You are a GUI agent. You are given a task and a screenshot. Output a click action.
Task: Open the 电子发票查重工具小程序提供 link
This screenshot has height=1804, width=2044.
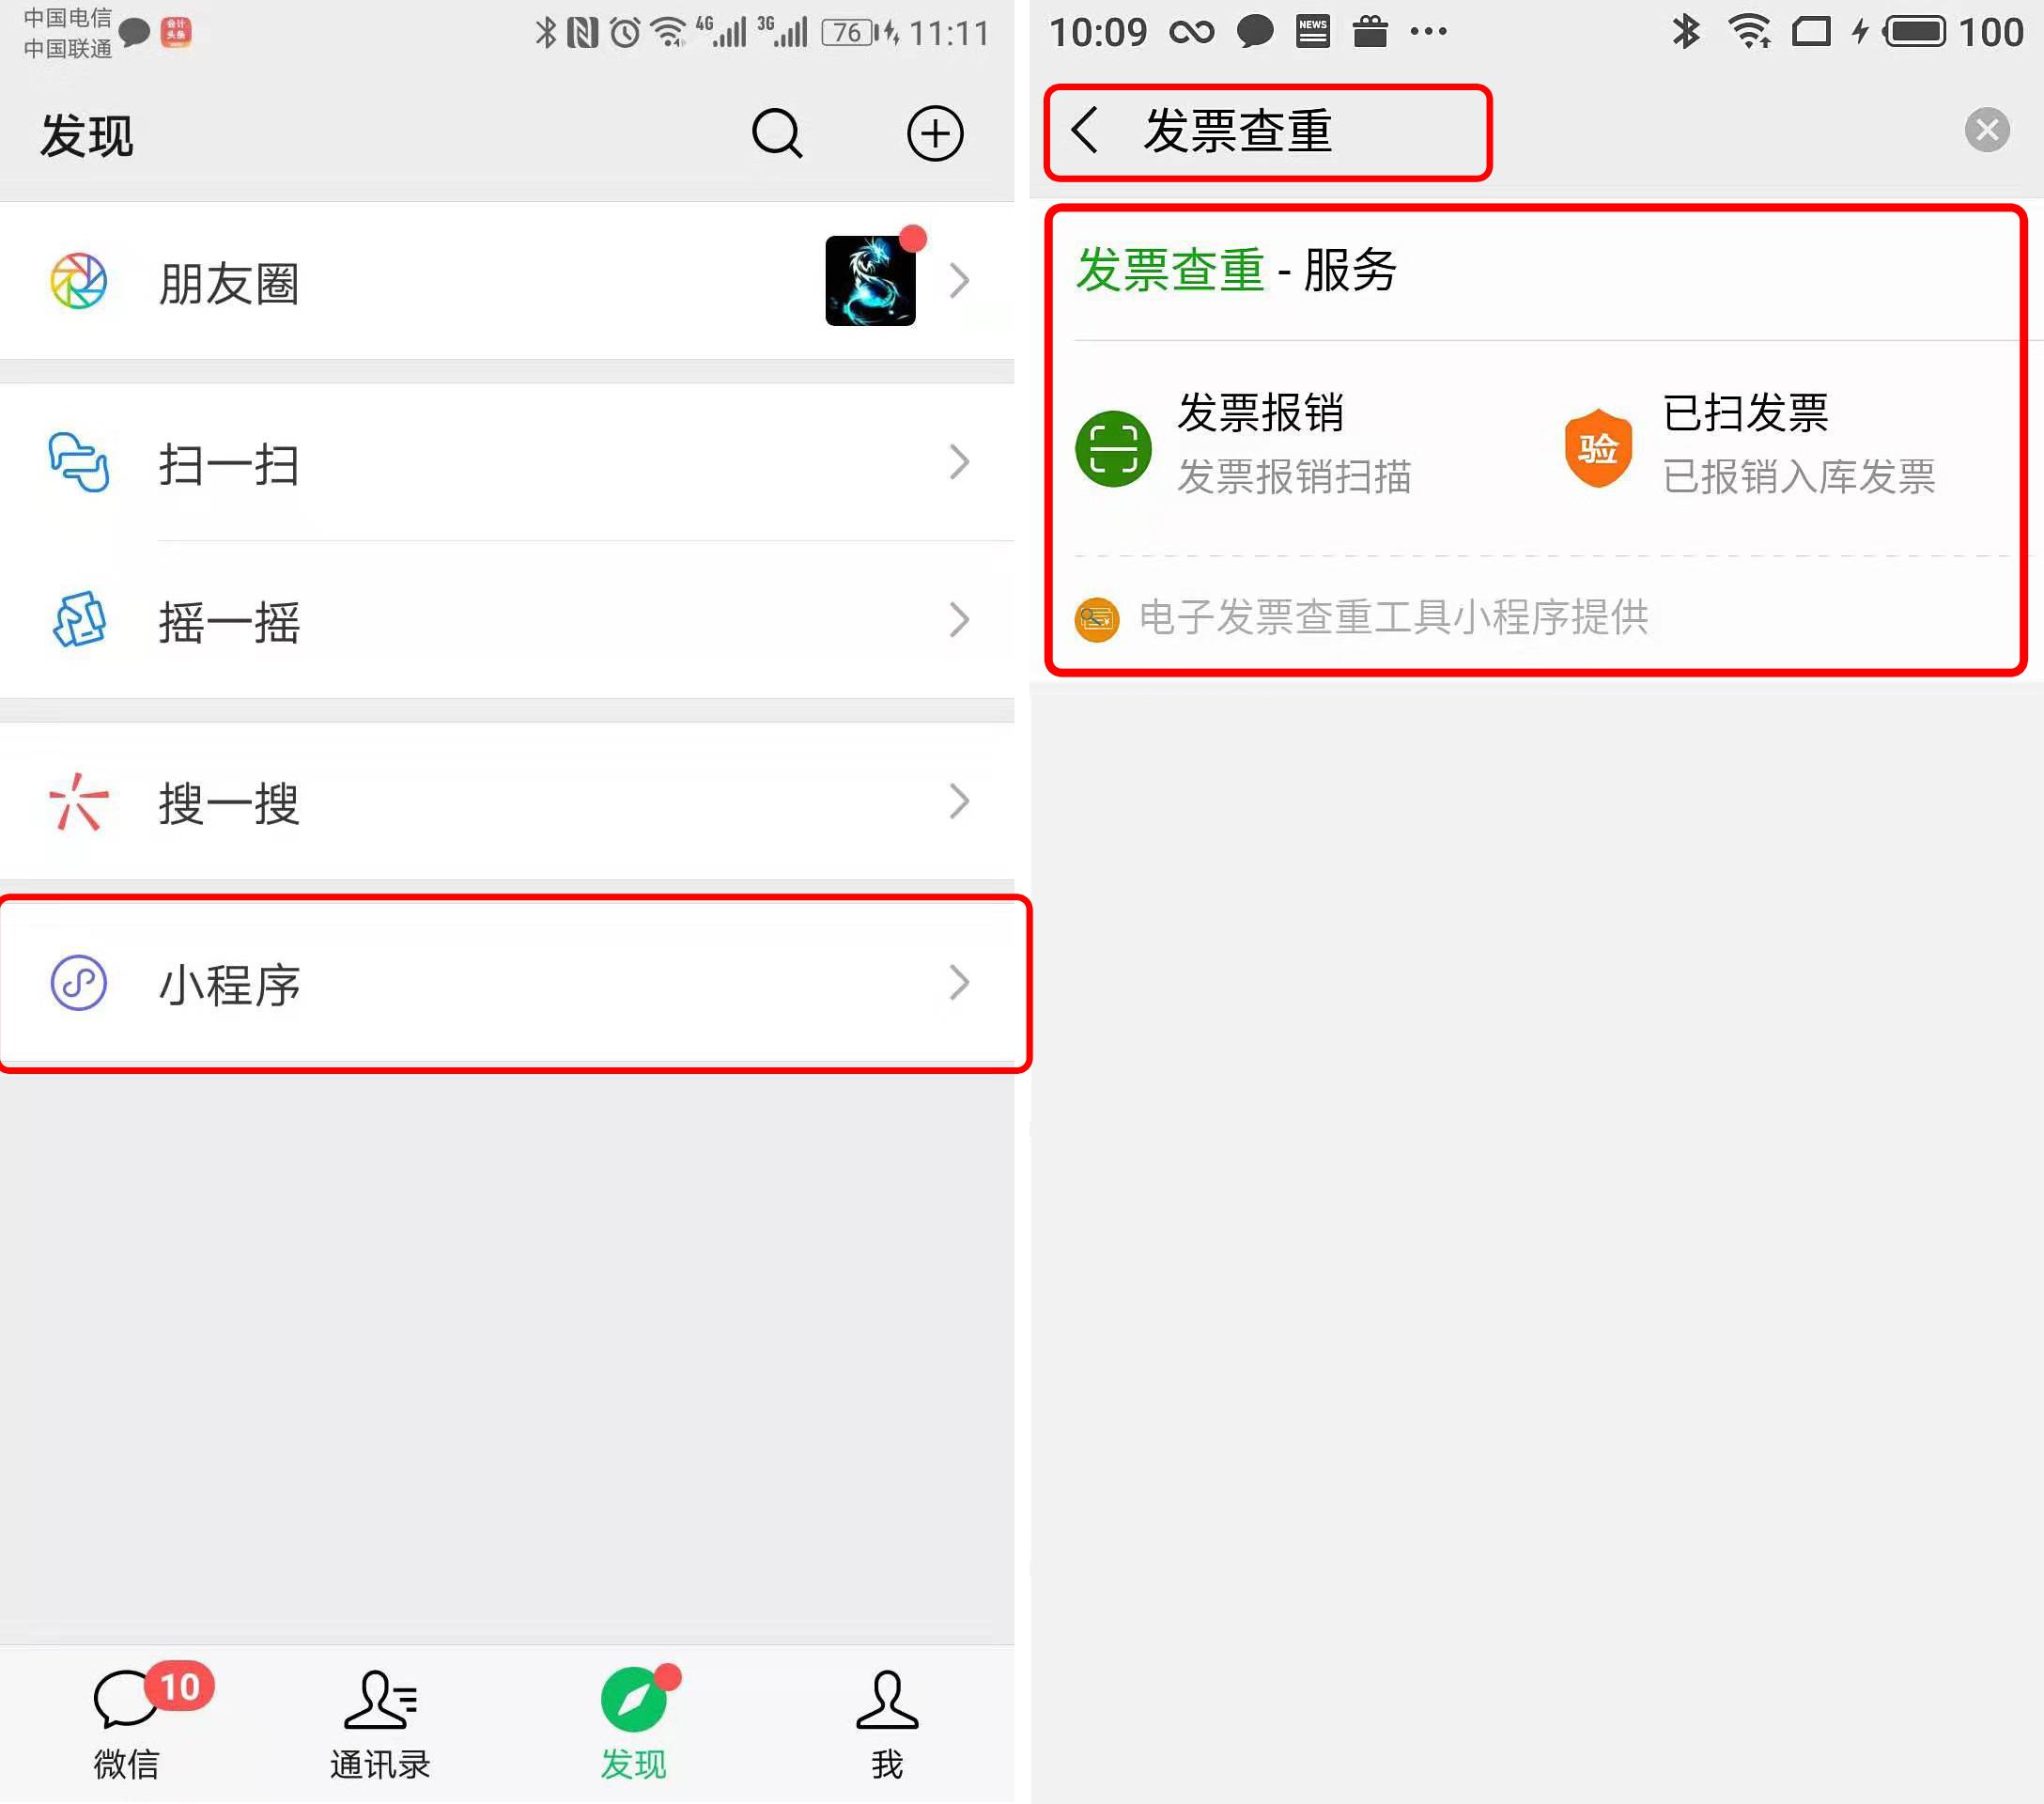click(x=1362, y=618)
